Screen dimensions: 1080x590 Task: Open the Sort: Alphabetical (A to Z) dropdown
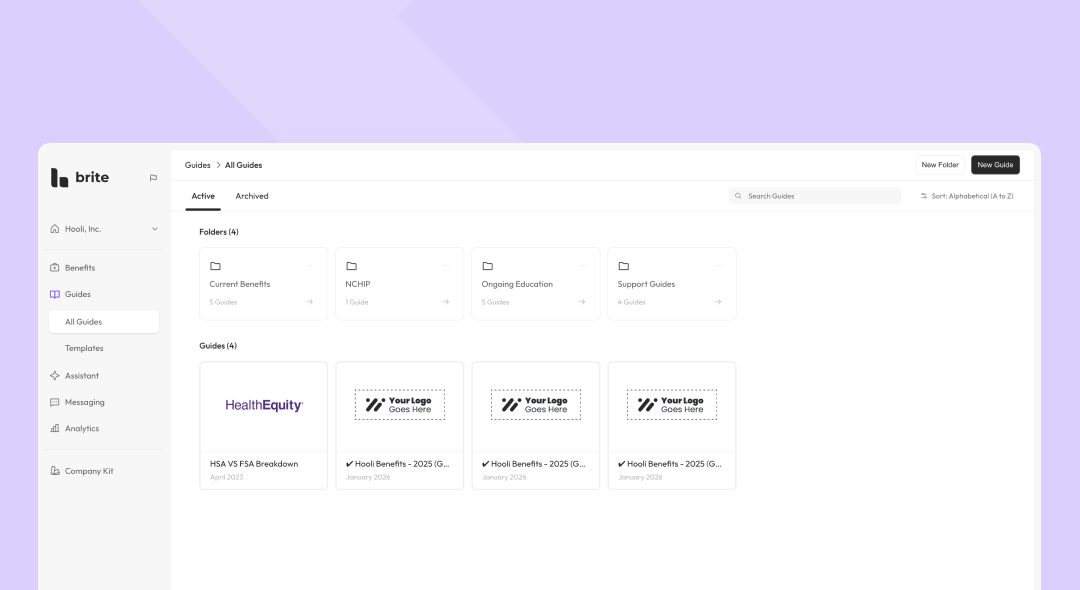[966, 196]
